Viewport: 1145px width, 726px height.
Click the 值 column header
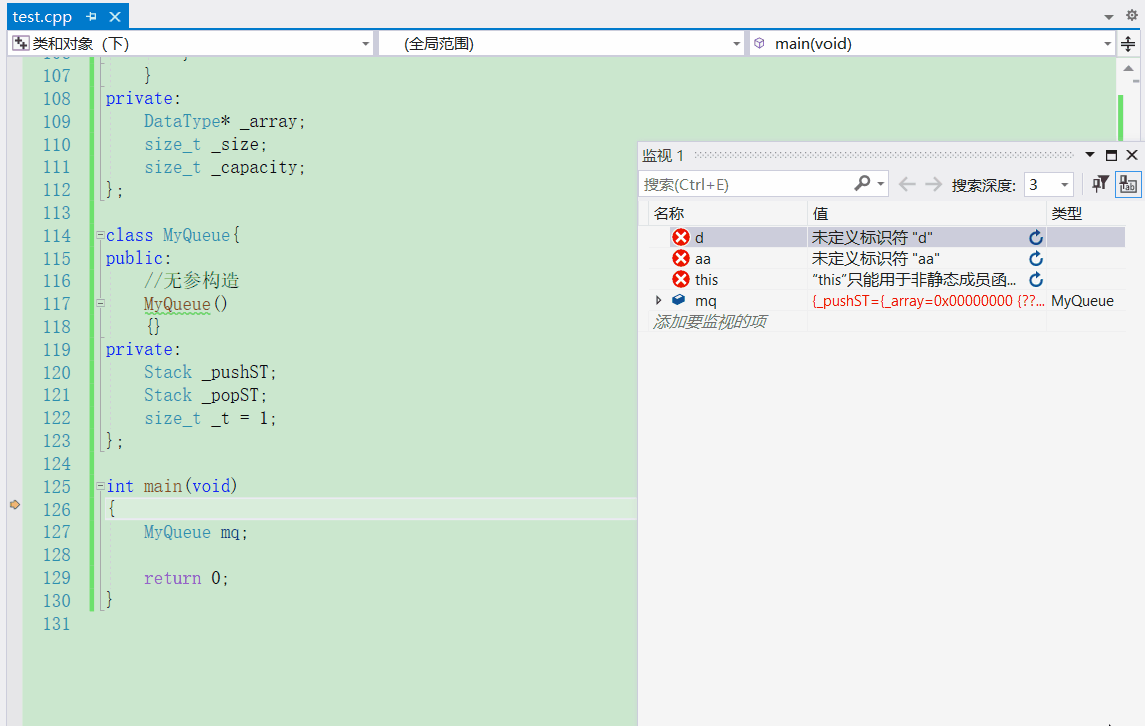tap(927, 213)
